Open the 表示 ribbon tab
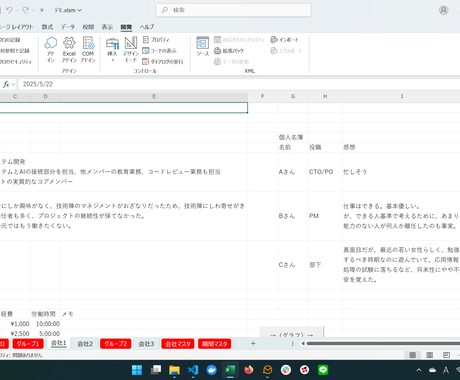The height and width of the screenshot is (380, 460). click(107, 27)
